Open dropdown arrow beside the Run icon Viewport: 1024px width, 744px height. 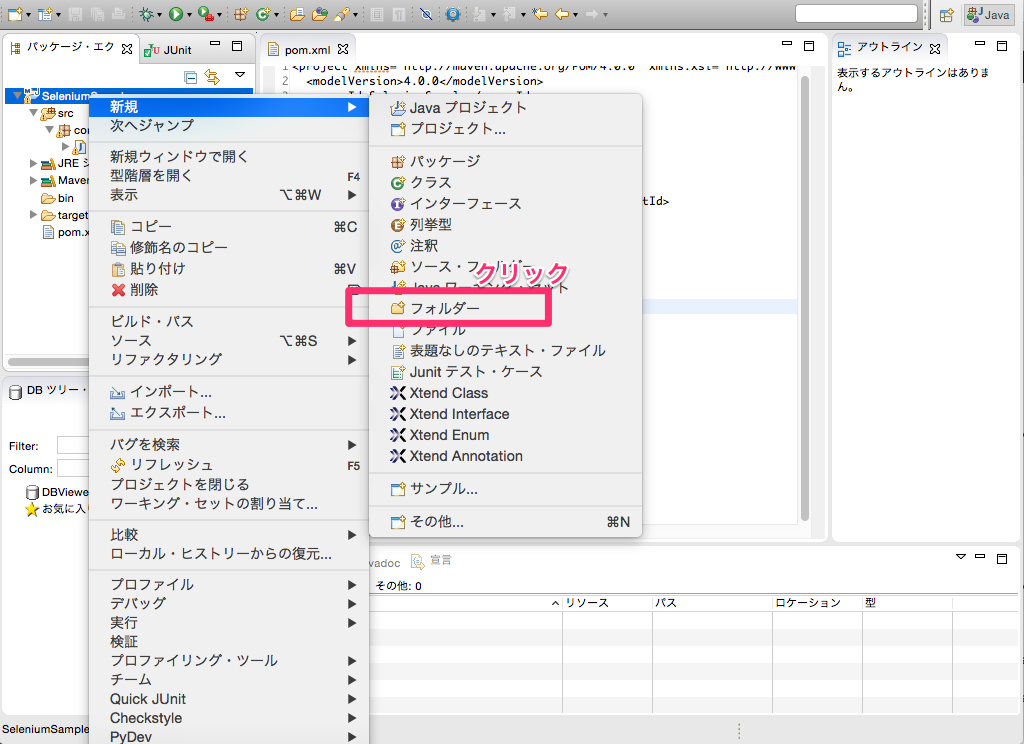(189, 14)
